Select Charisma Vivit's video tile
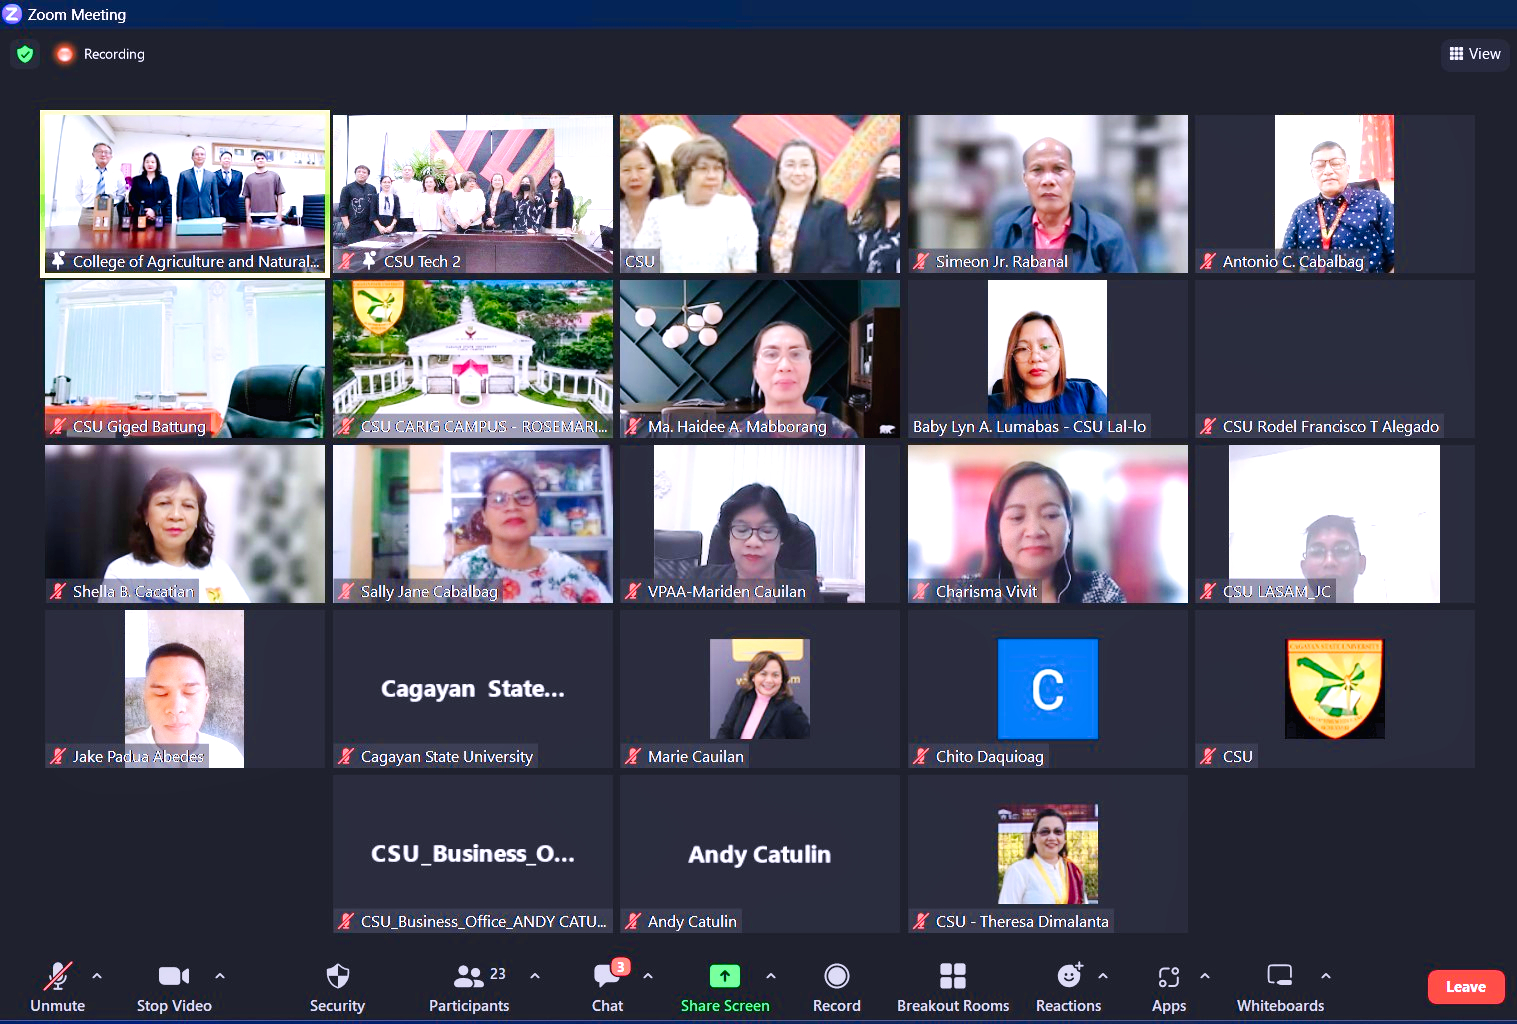The image size is (1517, 1024). point(1048,524)
